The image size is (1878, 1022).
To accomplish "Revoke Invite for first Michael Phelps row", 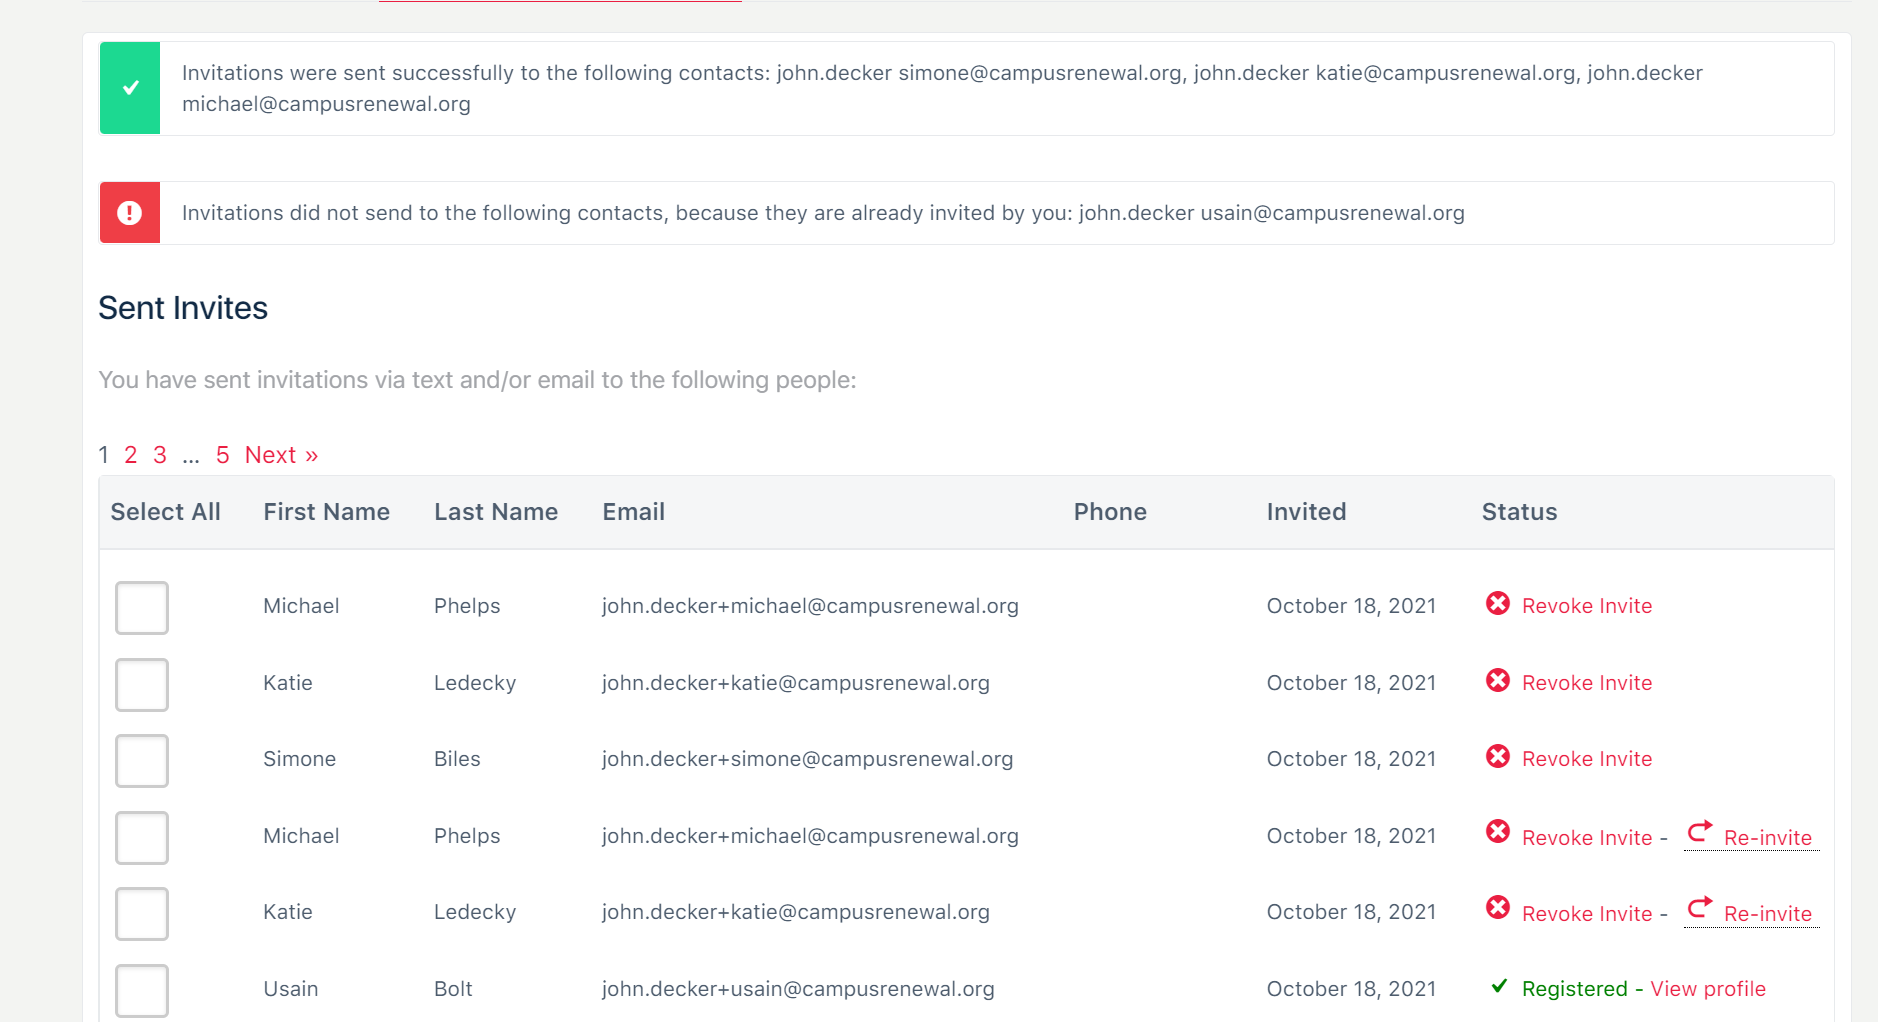I will 1587,606.
